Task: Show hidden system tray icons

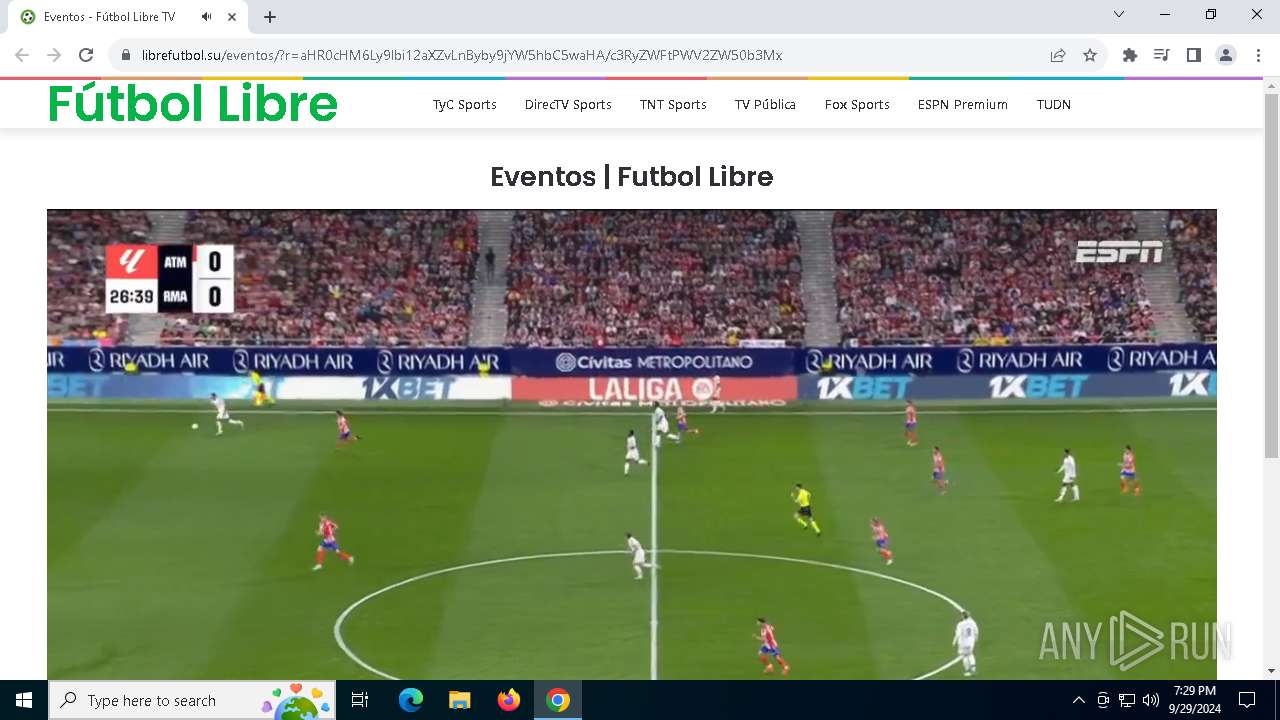Action: (x=1078, y=700)
